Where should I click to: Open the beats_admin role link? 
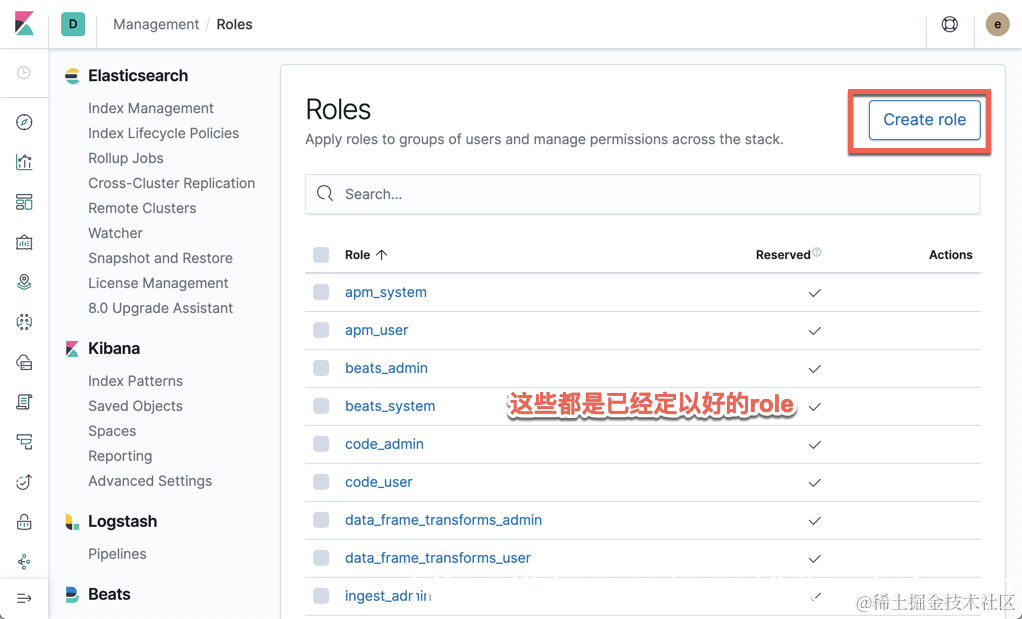coord(387,368)
